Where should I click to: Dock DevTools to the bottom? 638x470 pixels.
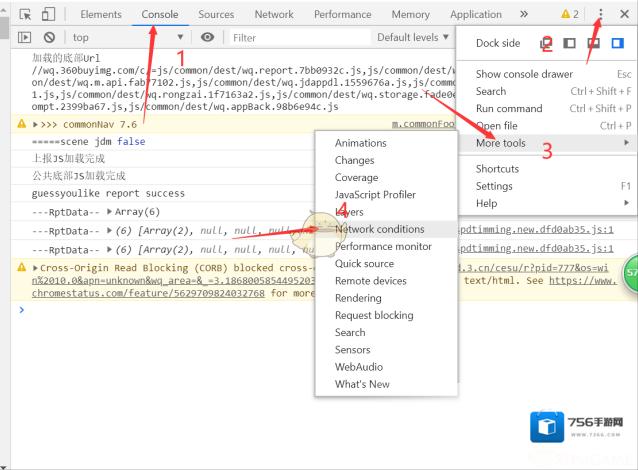(593, 43)
